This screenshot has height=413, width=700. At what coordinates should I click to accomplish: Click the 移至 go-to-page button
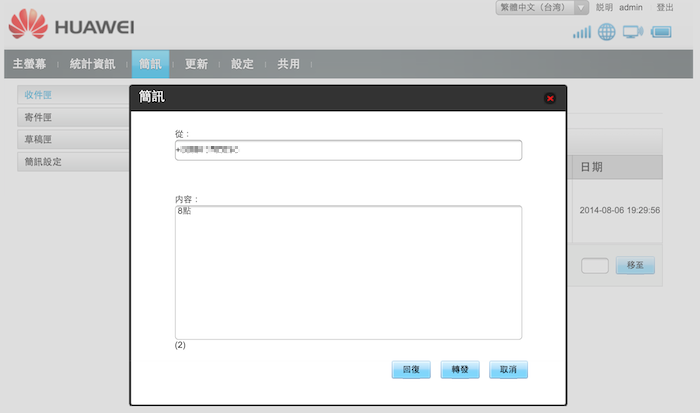click(635, 265)
